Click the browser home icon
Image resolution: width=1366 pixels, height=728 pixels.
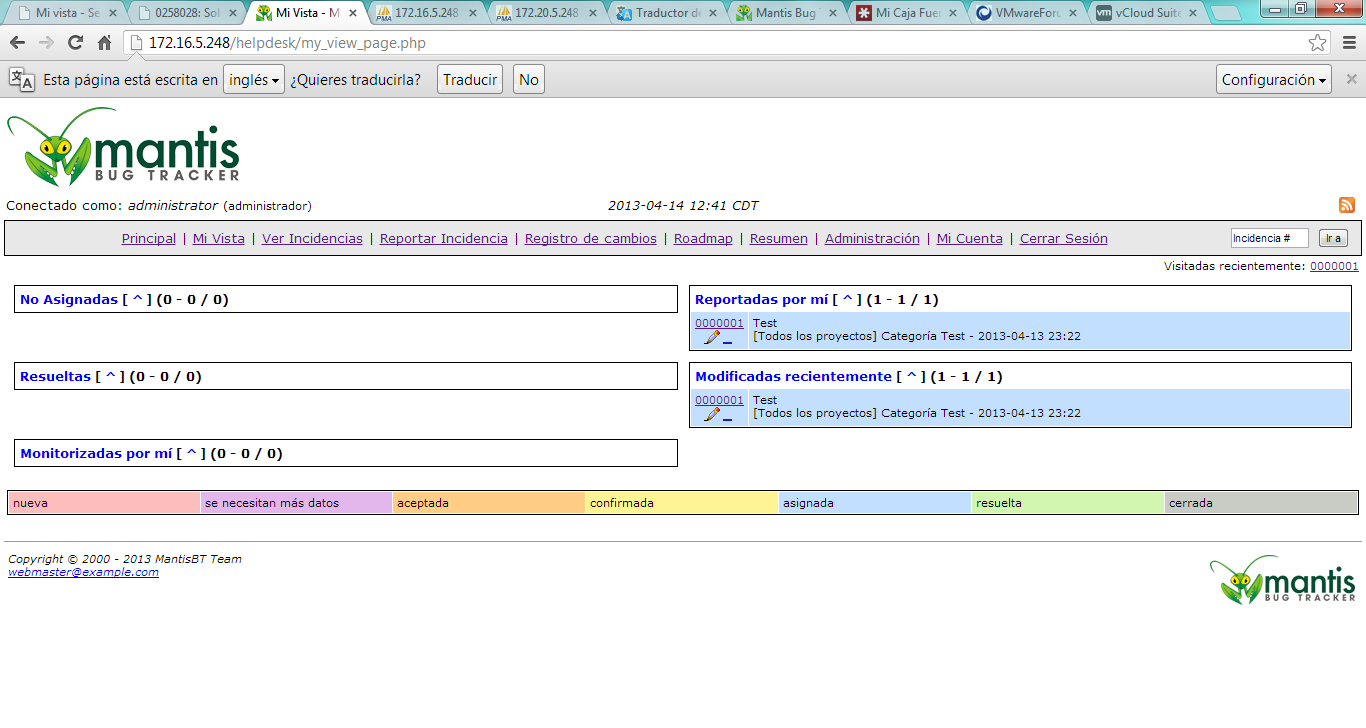click(104, 43)
